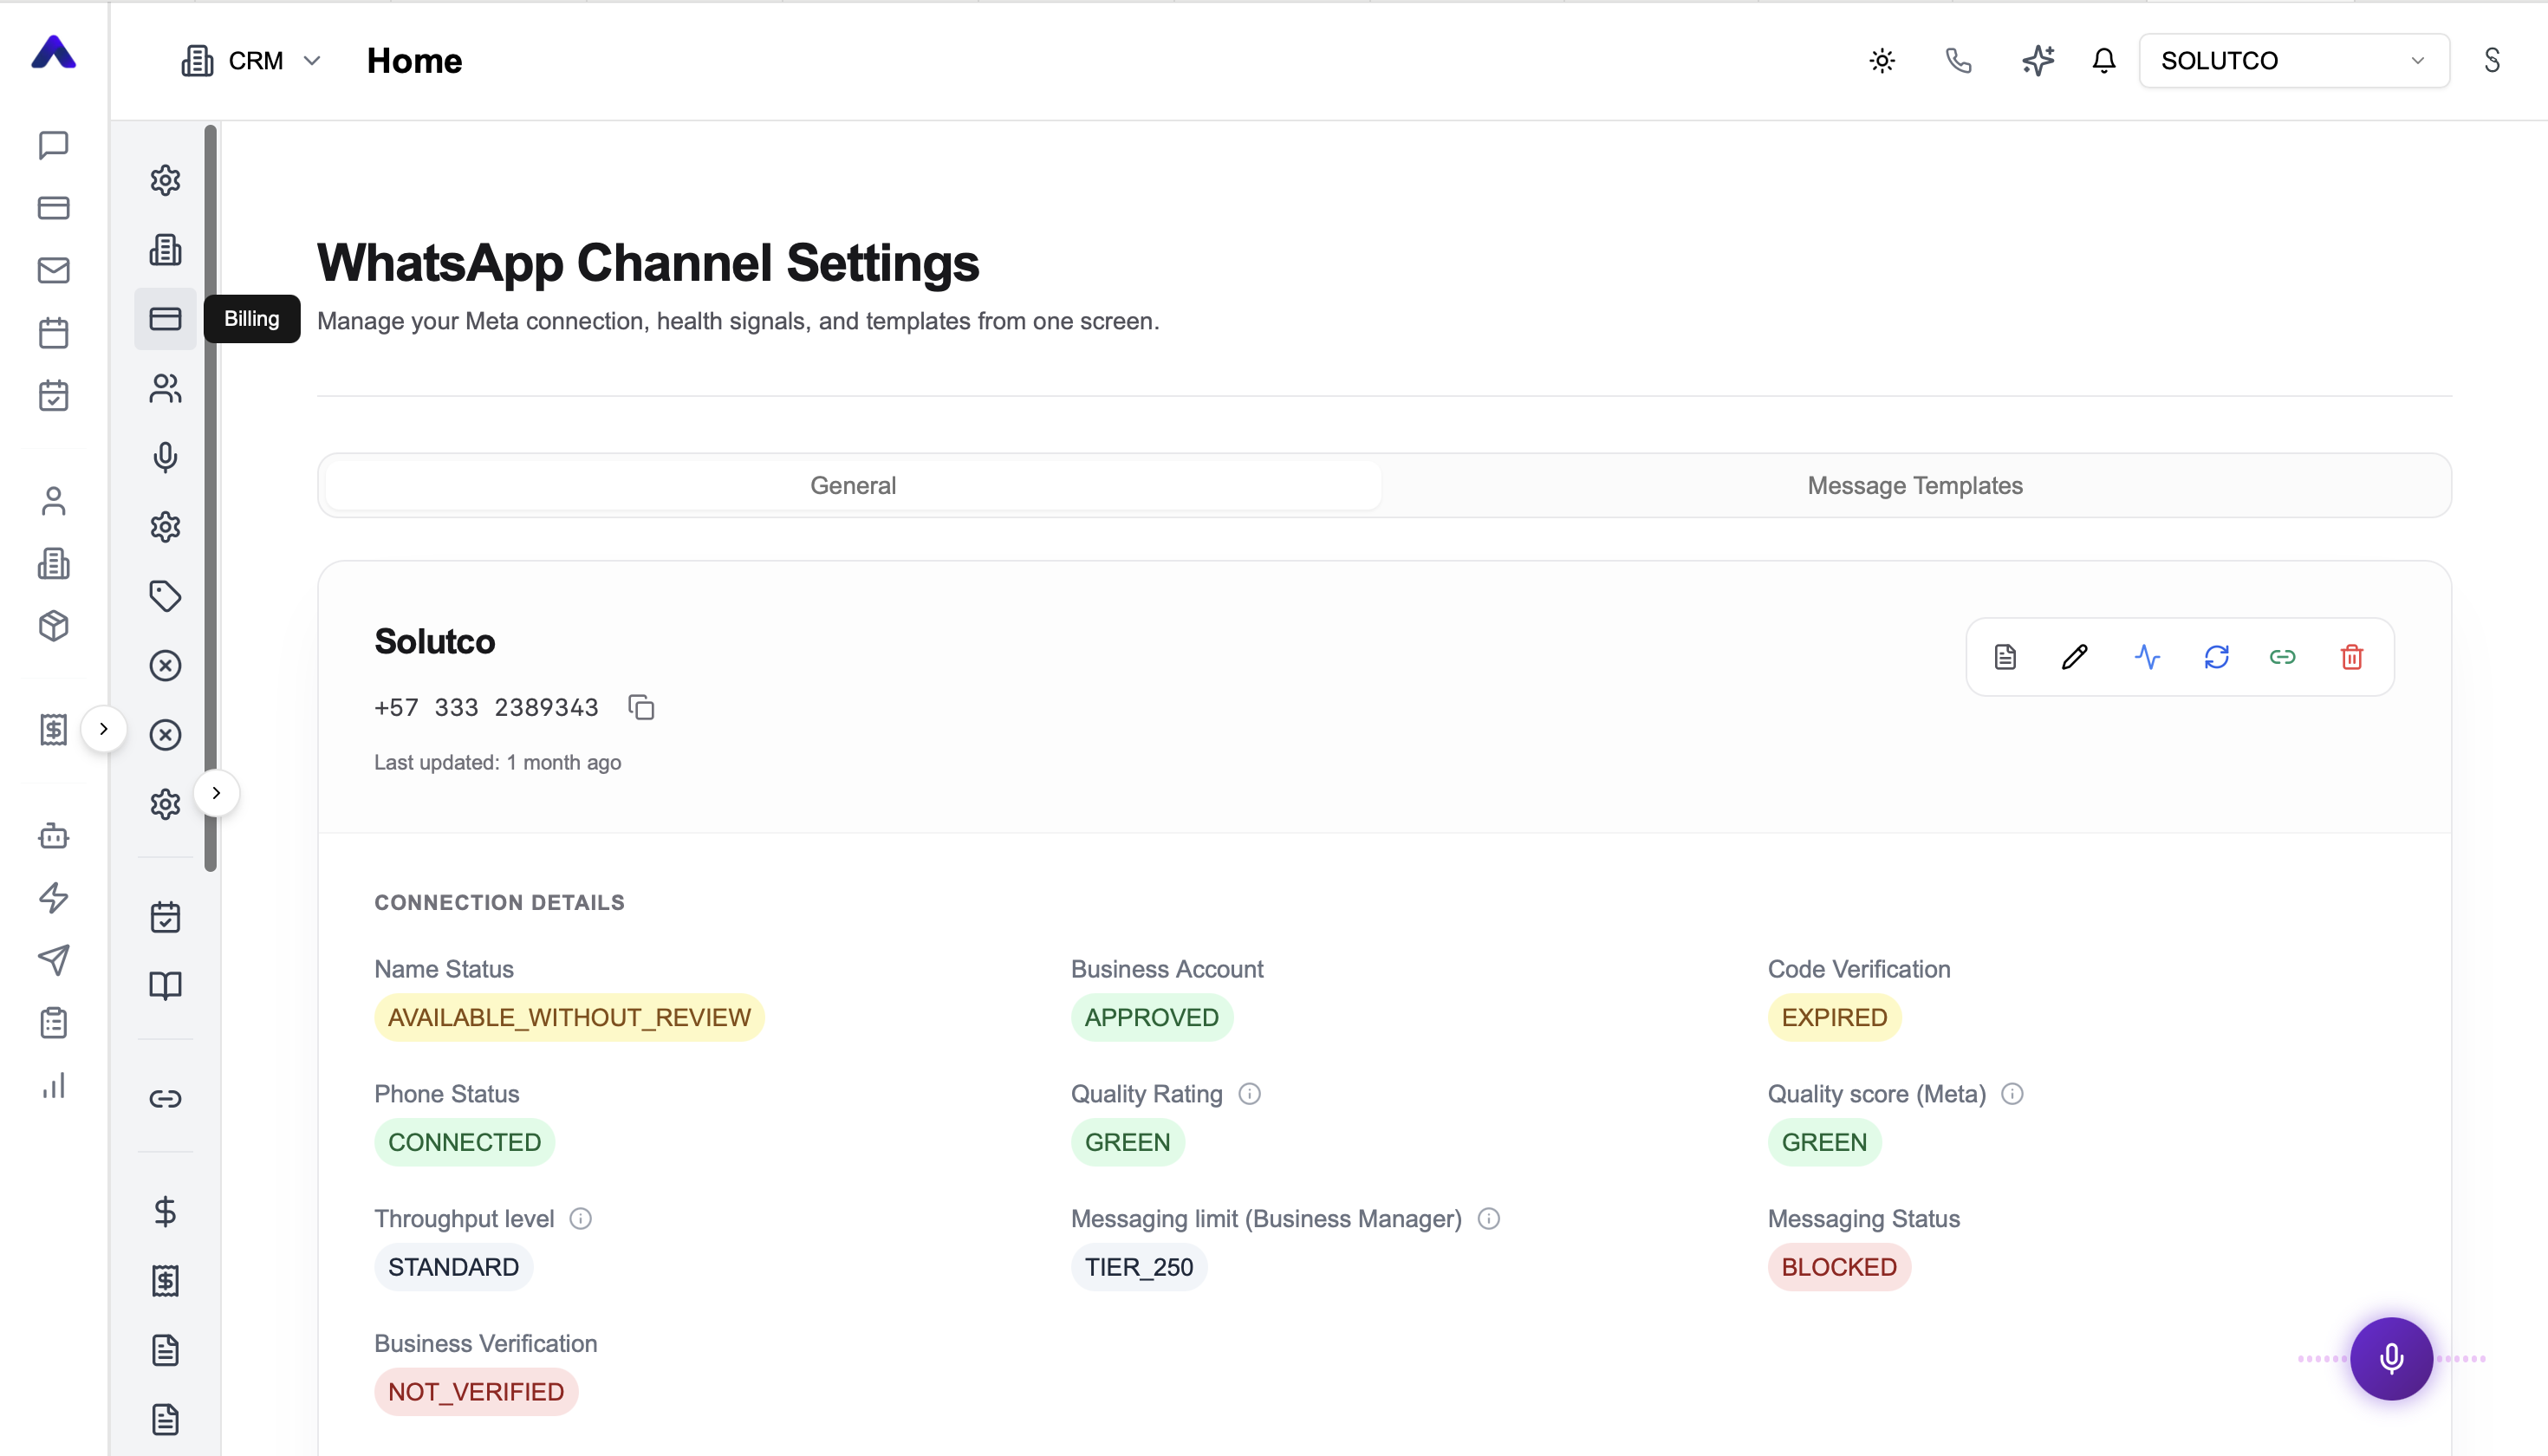Image resolution: width=2548 pixels, height=1456 pixels.
Task: Toggle the light theme sun icon
Action: [1882, 61]
